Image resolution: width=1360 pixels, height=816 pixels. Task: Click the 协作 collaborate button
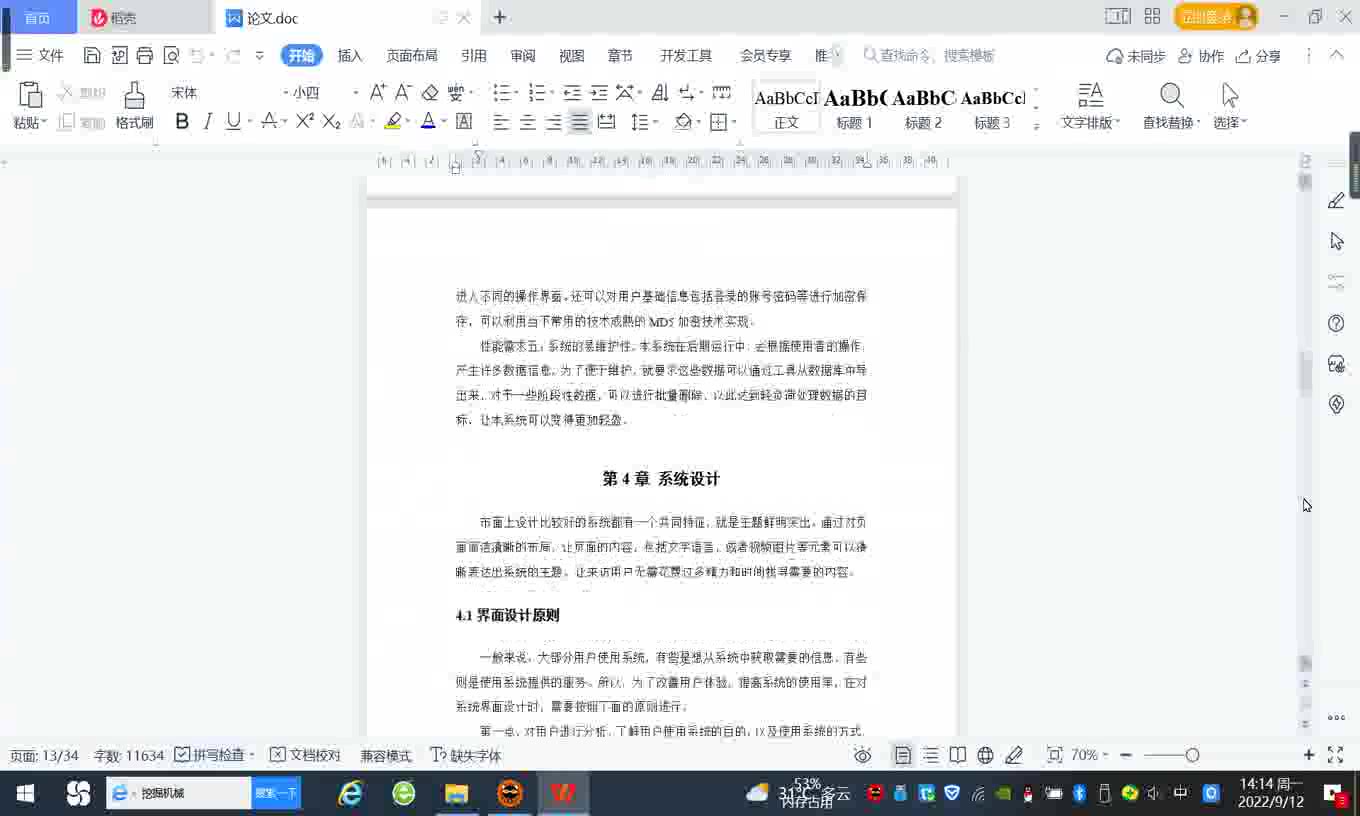click(1201, 56)
